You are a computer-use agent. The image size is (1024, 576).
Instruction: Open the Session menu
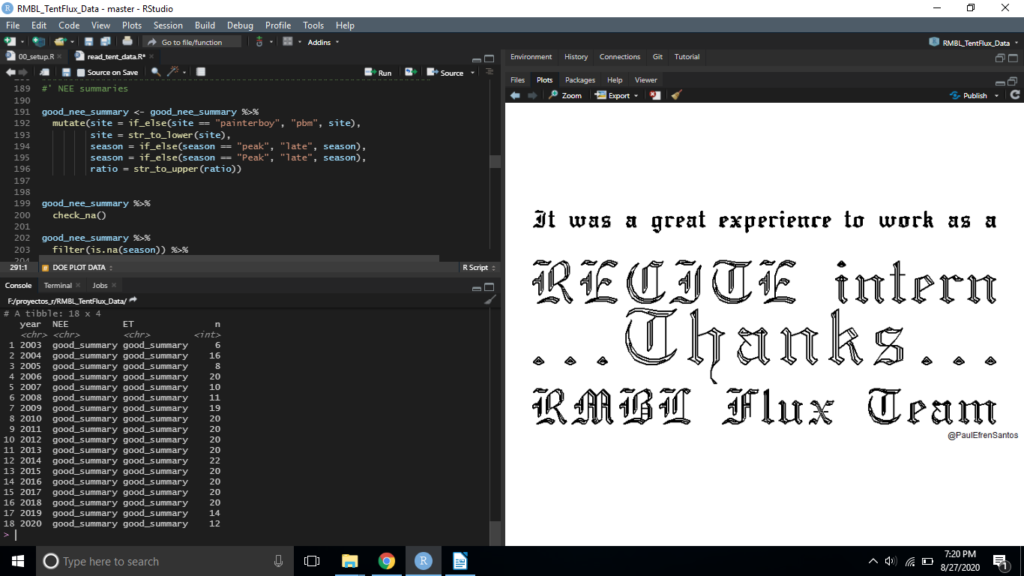tap(168, 25)
